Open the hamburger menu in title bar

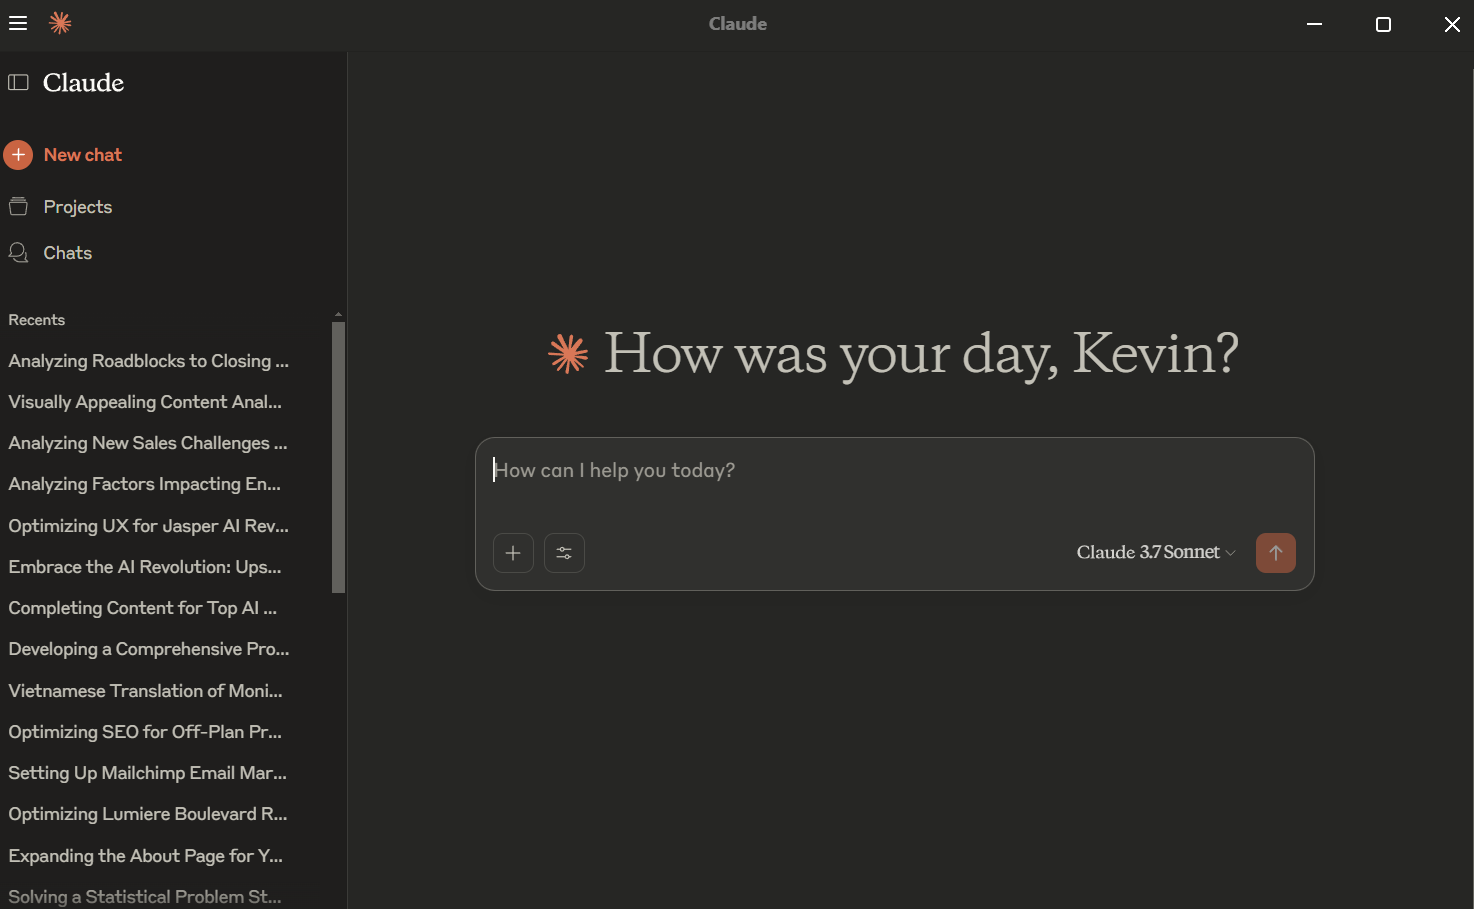click(x=18, y=23)
